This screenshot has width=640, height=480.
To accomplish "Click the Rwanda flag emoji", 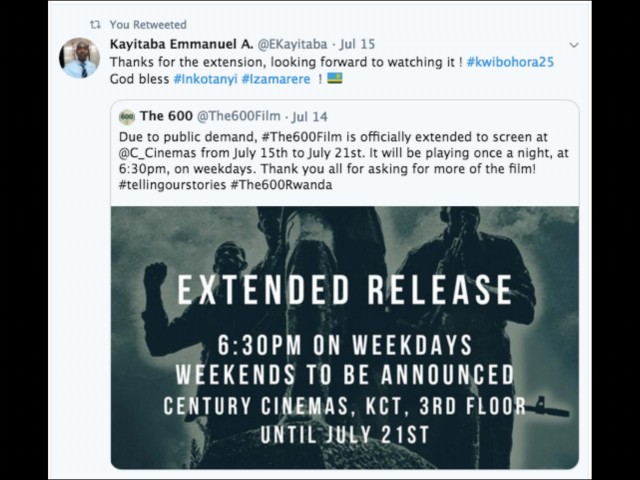I will [x=335, y=78].
